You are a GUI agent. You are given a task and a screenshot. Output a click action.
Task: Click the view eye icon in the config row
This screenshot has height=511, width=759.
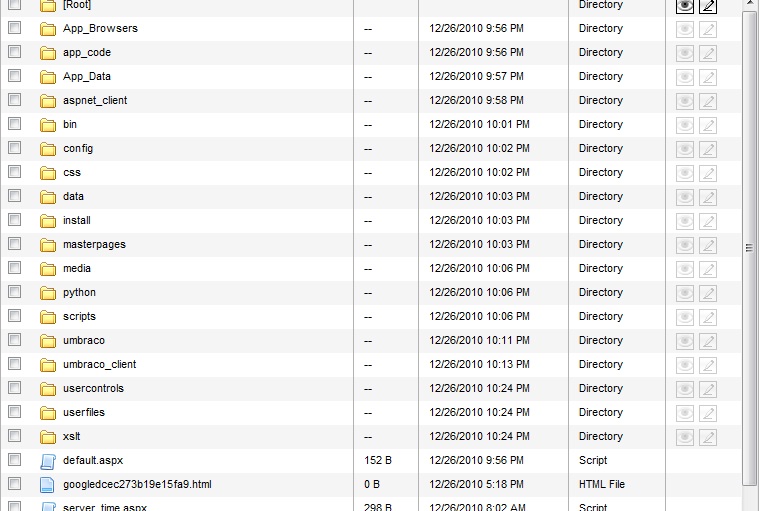684,150
